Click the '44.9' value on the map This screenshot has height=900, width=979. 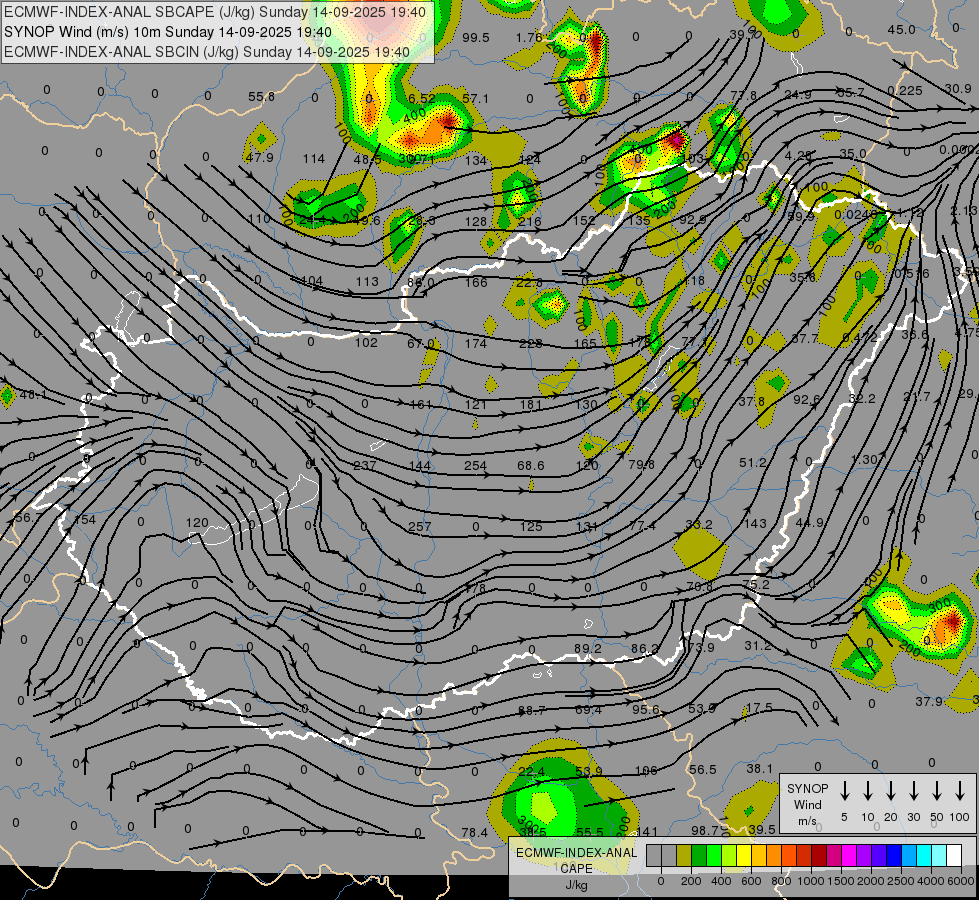click(x=810, y=523)
